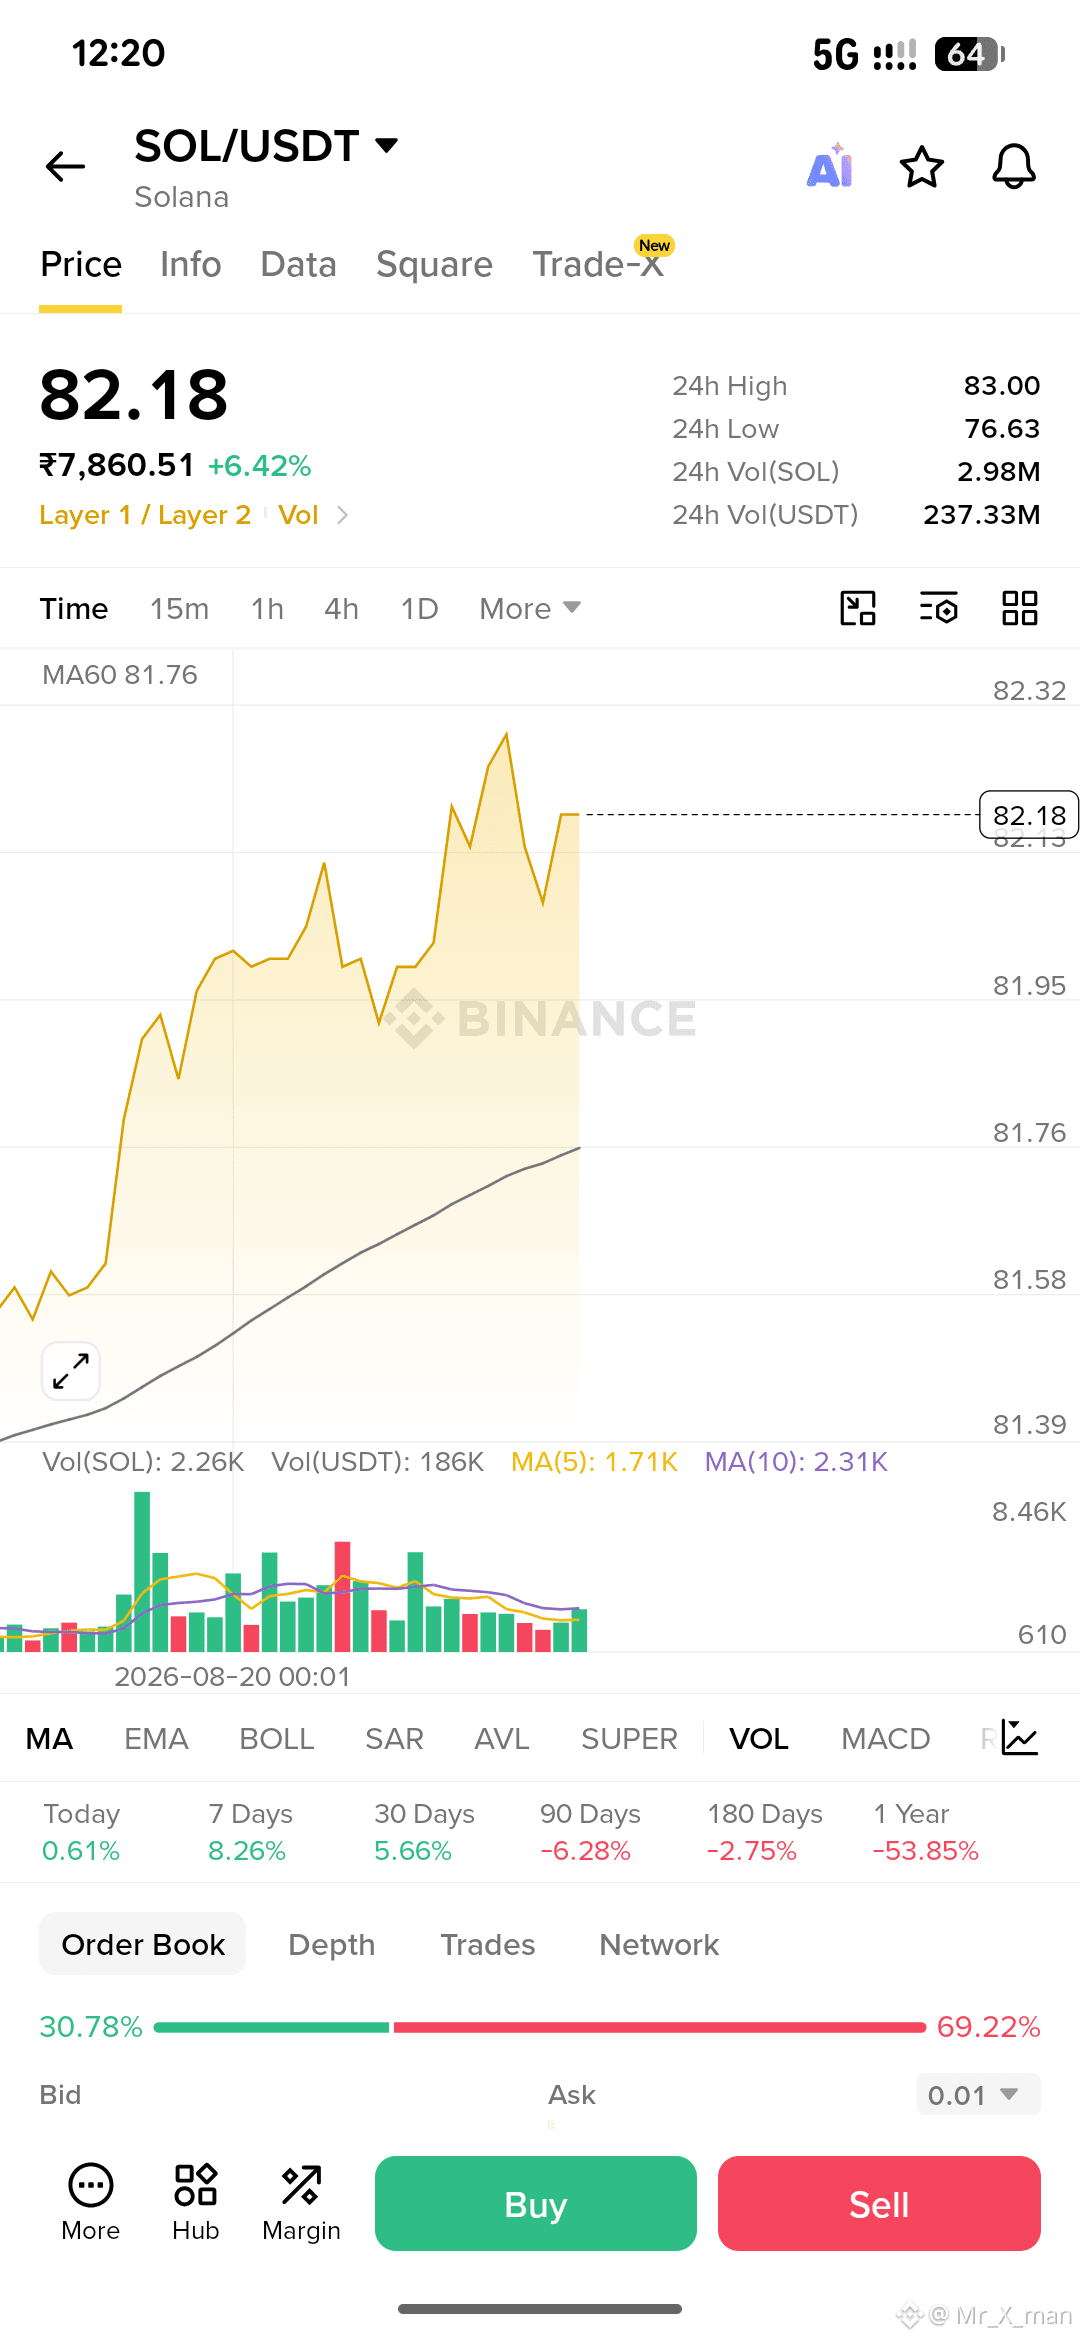Screen dimensions: 1080x2340
Task: Open the chart drawing tools icon
Action: pyautogui.click(x=858, y=608)
